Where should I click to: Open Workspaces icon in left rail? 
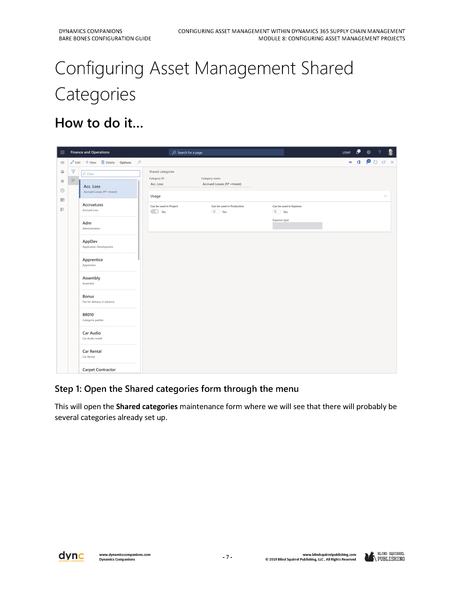point(62,200)
